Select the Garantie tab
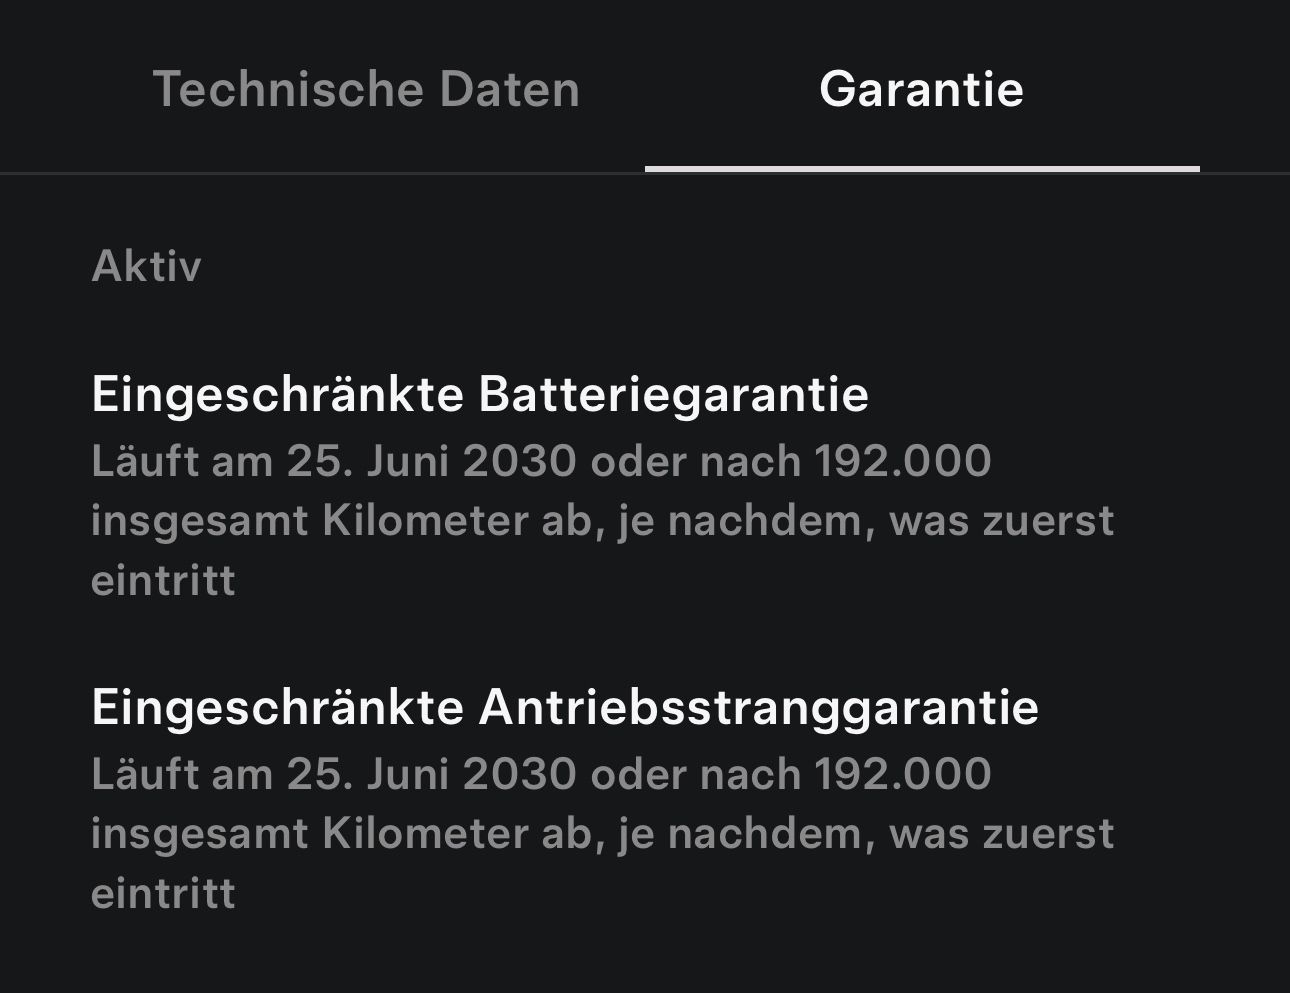 coord(921,89)
